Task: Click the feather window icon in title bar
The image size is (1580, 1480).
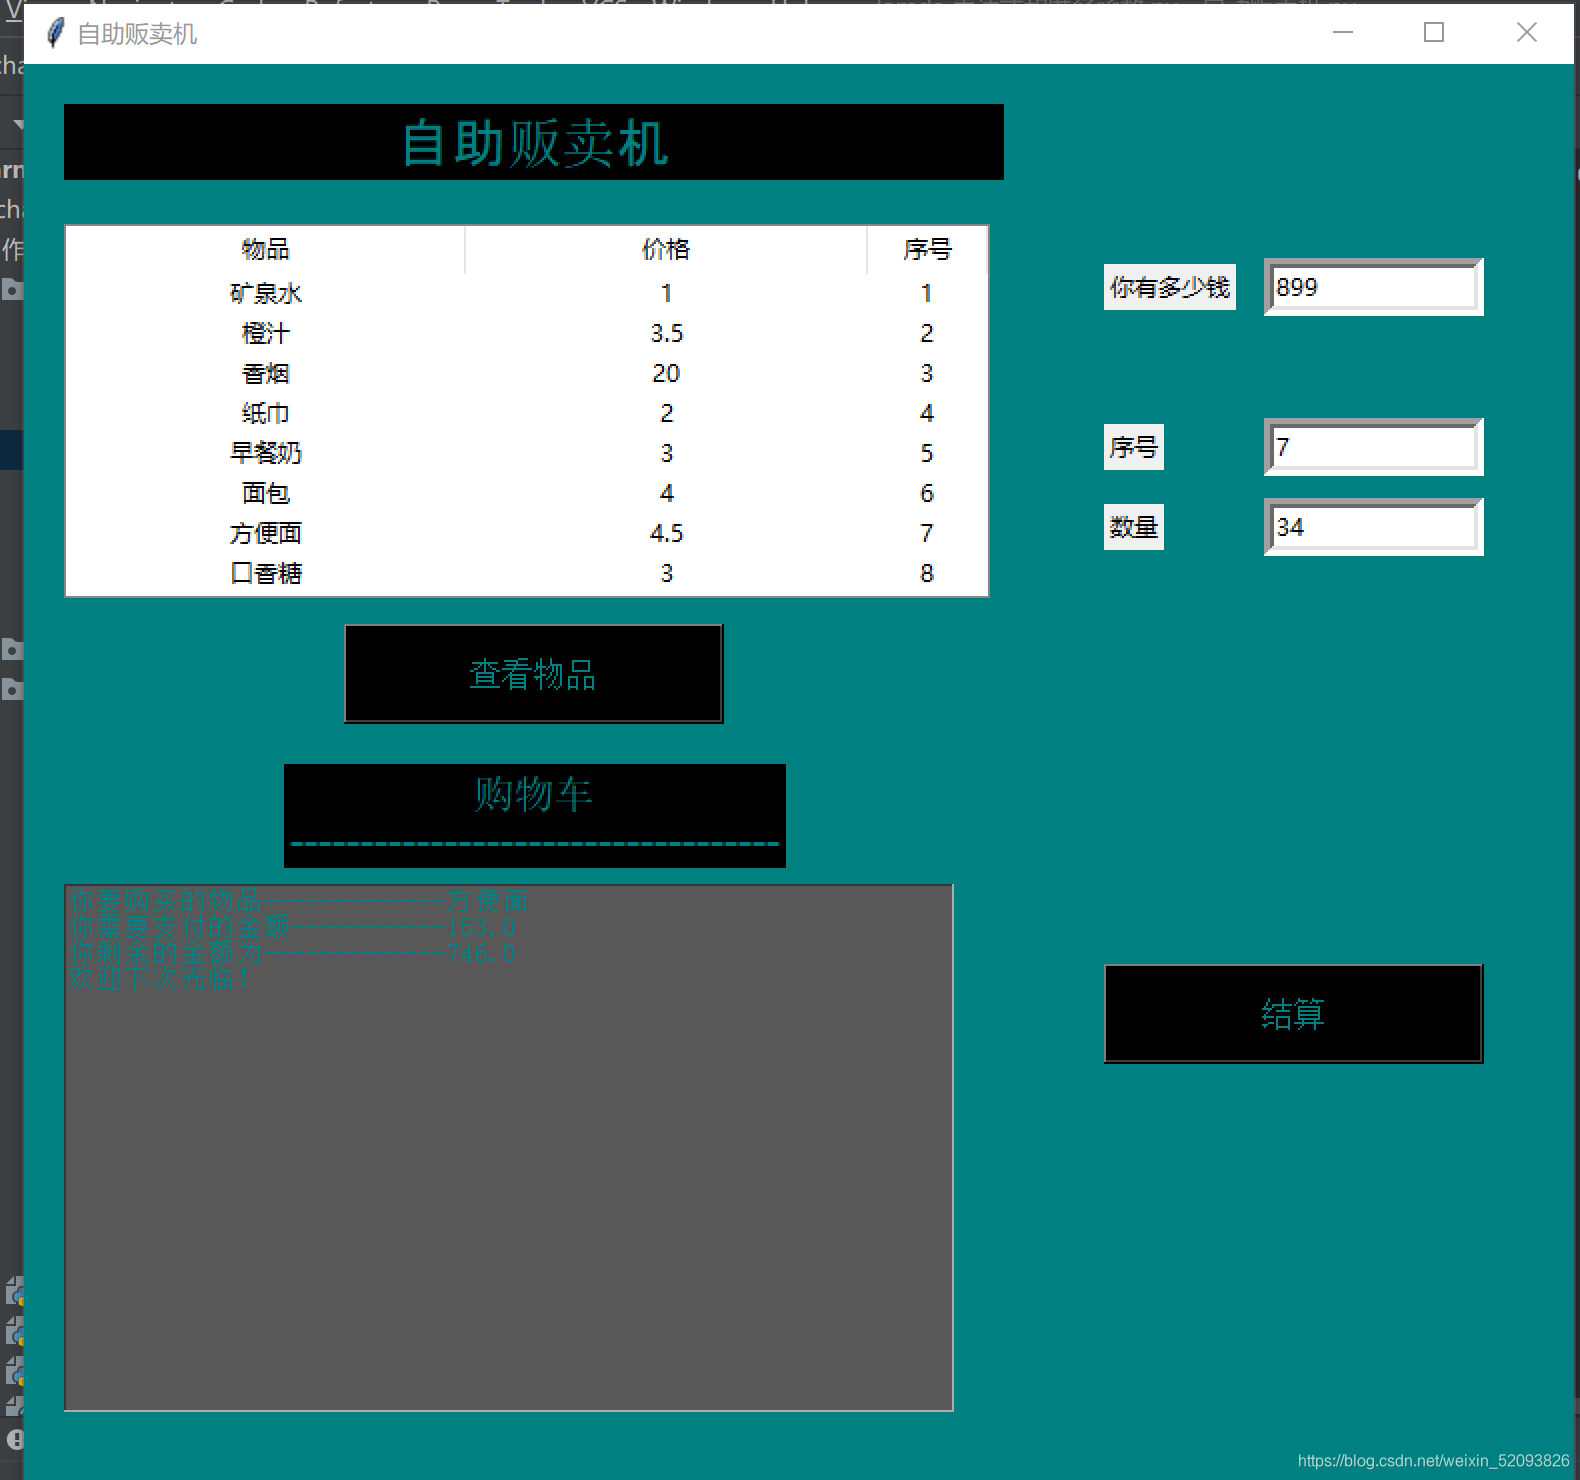Action: tap(56, 33)
